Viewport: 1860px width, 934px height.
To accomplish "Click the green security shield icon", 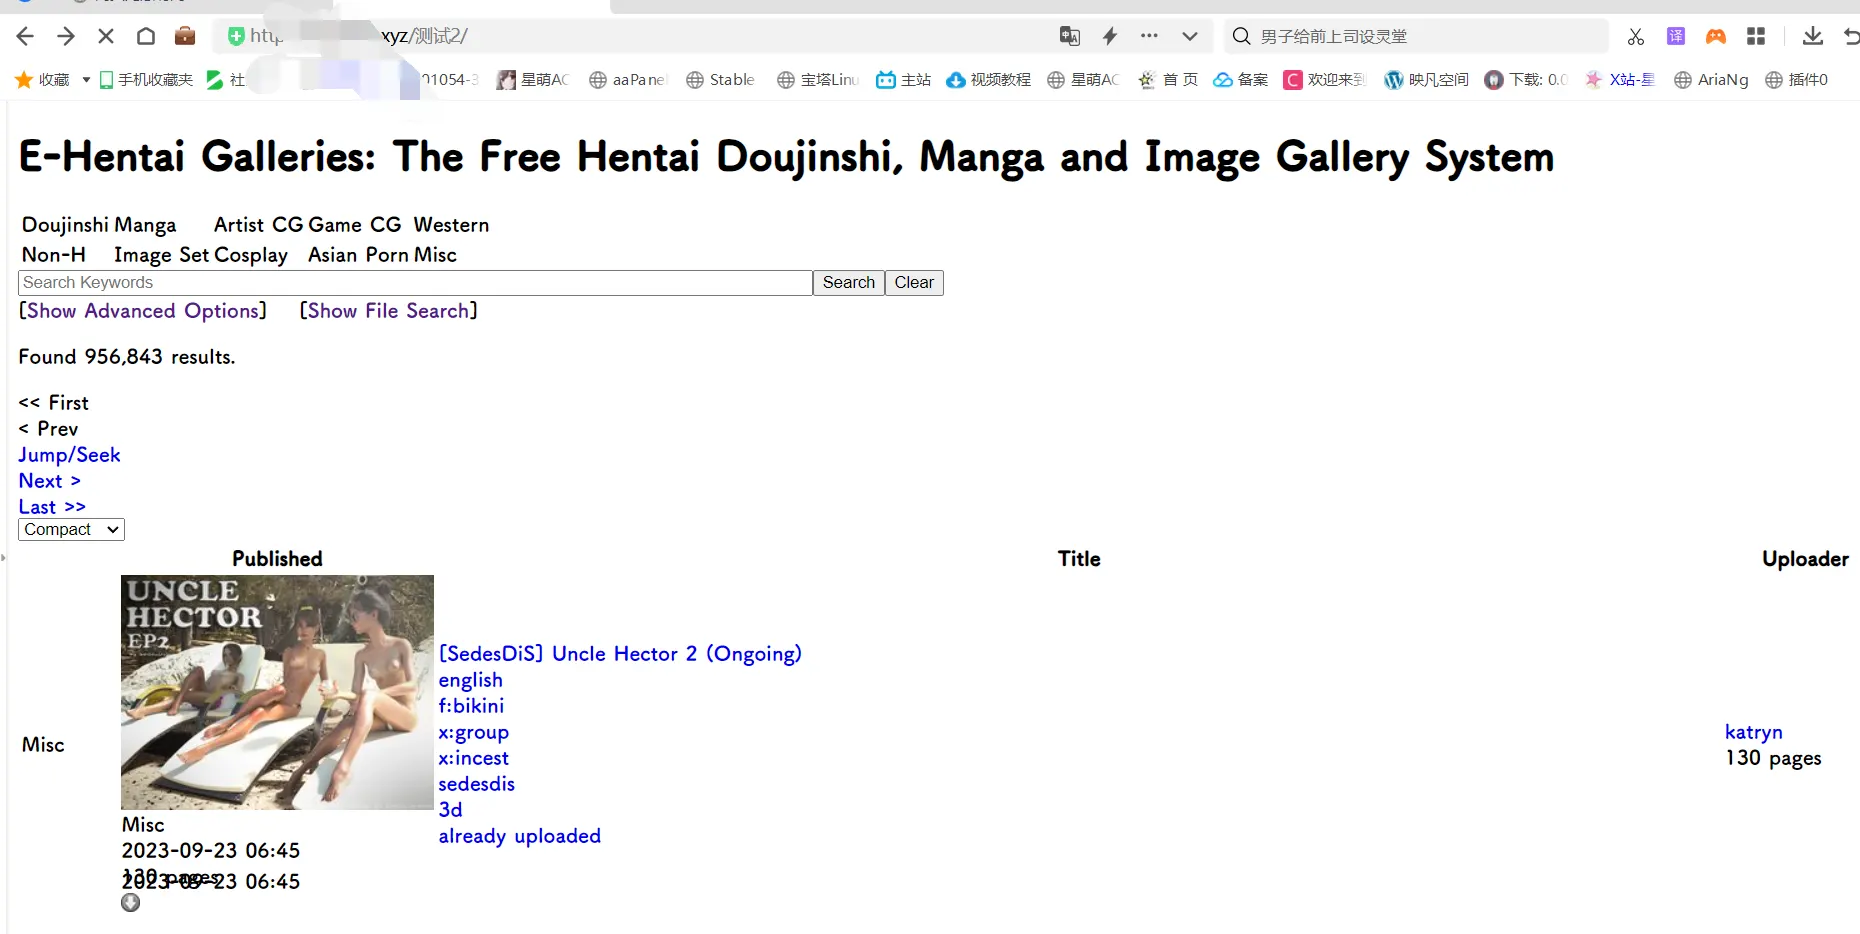I will [236, 37].
